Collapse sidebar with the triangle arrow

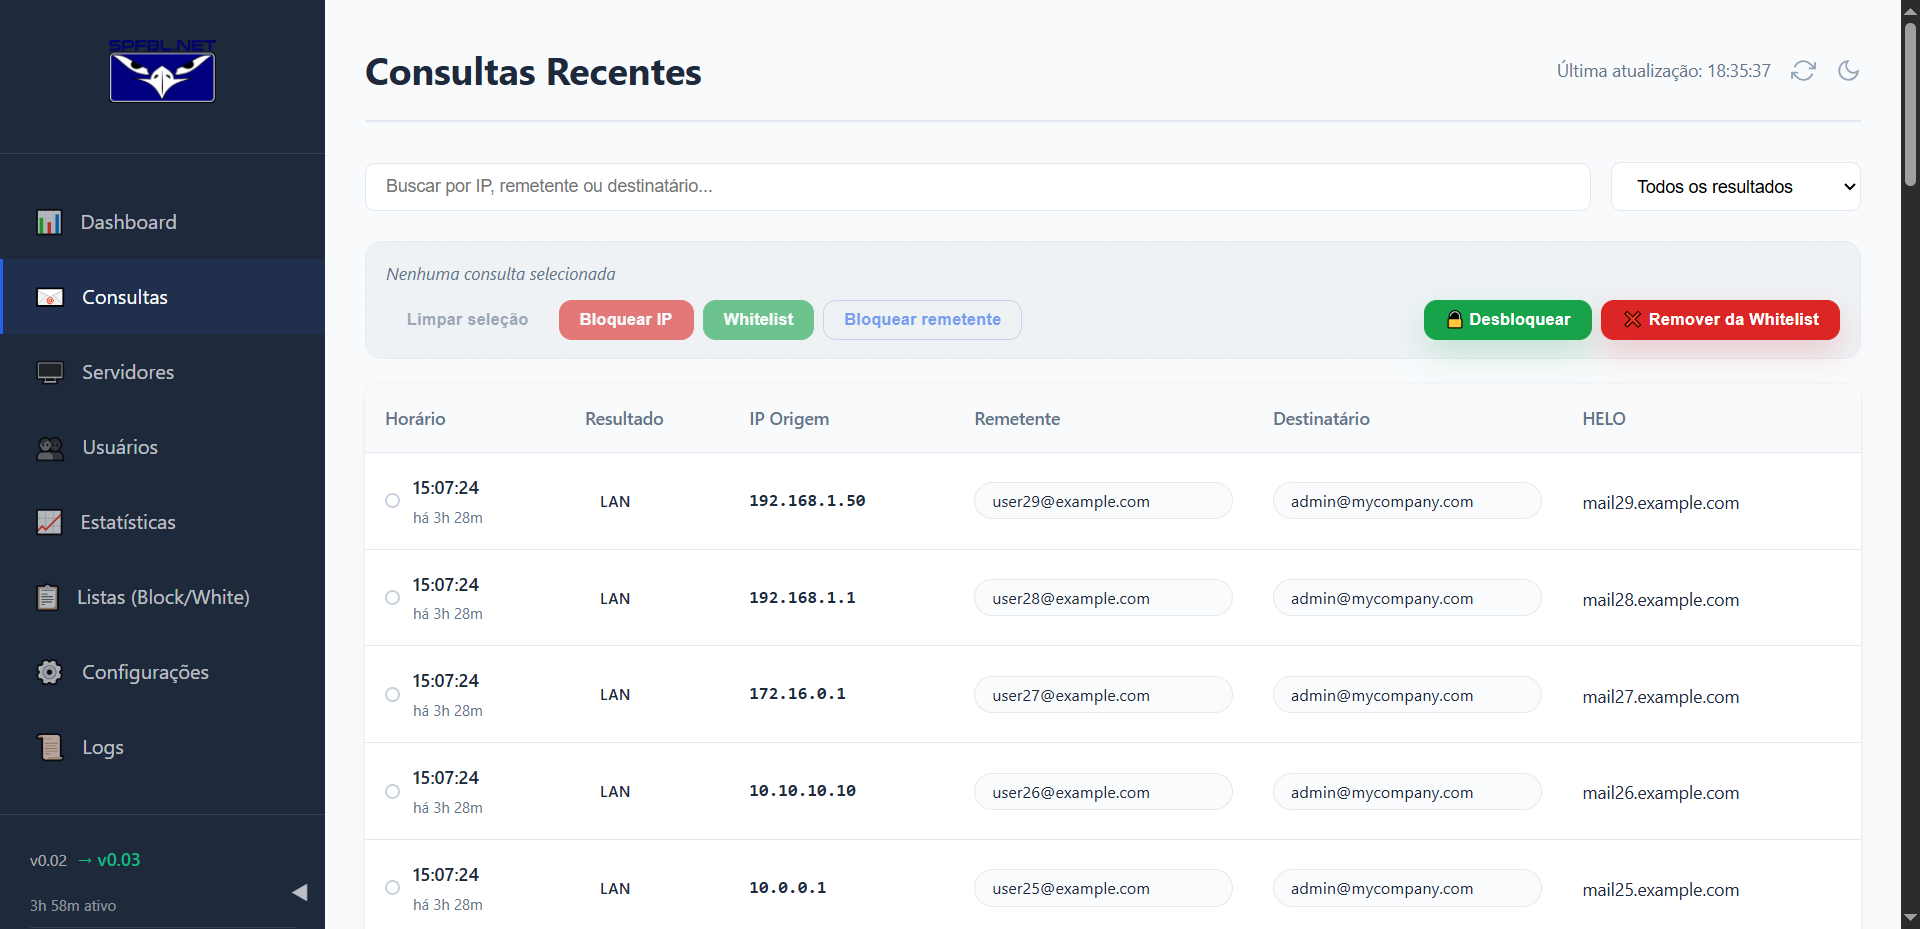(x=299, y=892)
